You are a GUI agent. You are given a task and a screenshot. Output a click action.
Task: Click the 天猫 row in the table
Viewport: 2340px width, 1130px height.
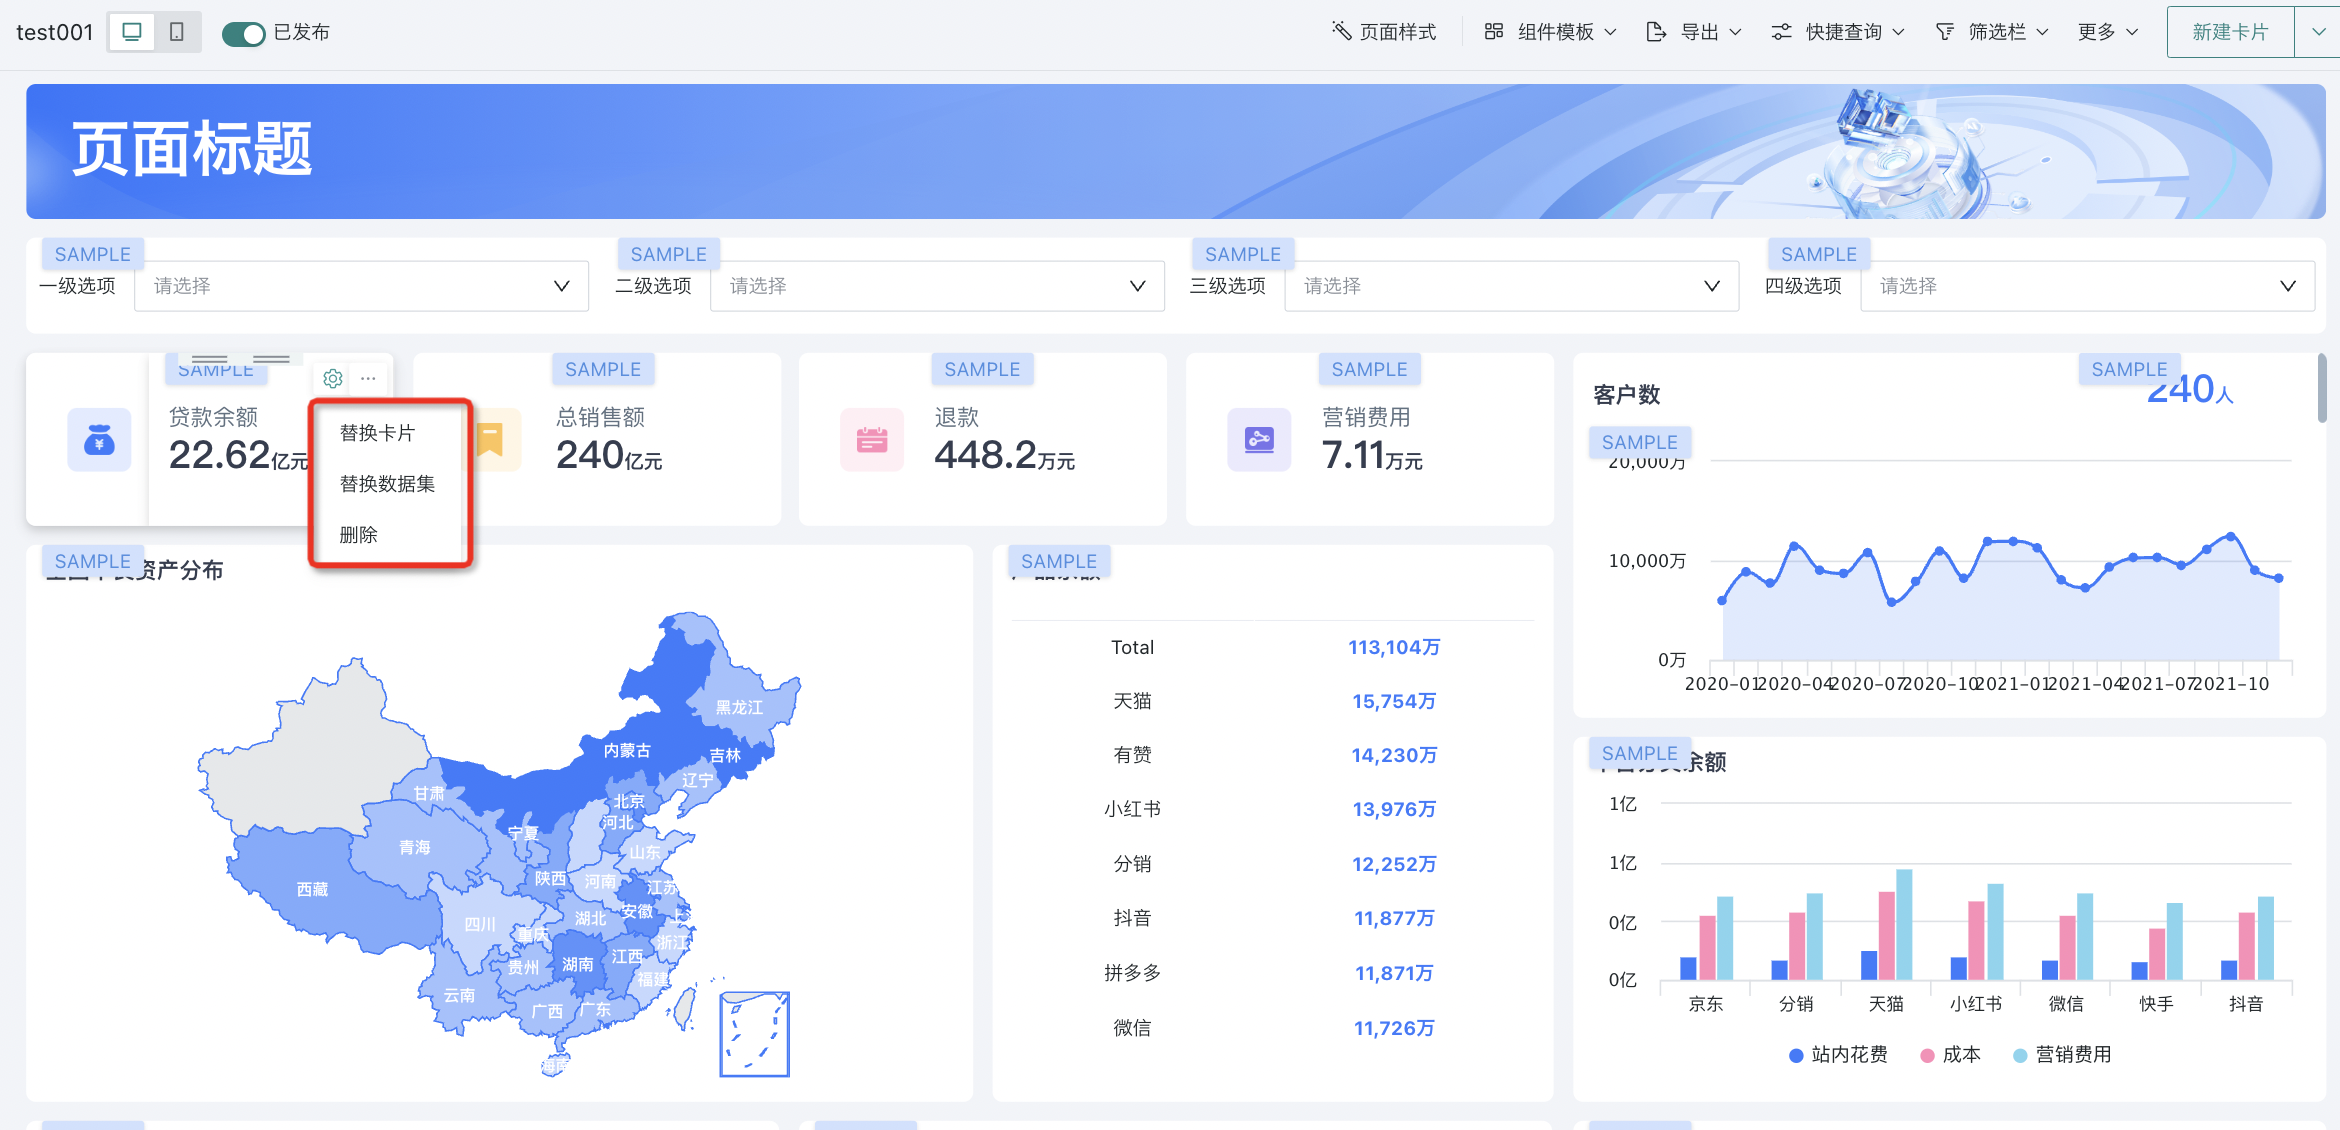tap(1273, 701)
